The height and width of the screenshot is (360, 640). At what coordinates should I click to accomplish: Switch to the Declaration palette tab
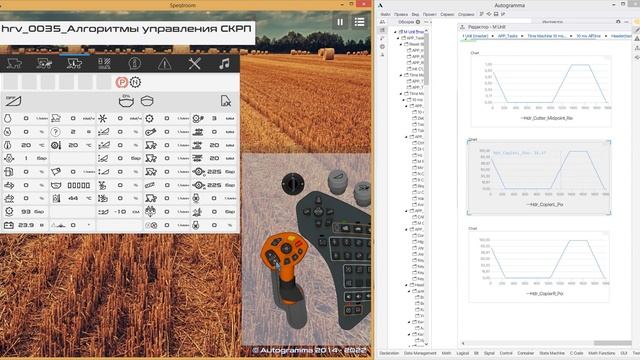[389, 353]
